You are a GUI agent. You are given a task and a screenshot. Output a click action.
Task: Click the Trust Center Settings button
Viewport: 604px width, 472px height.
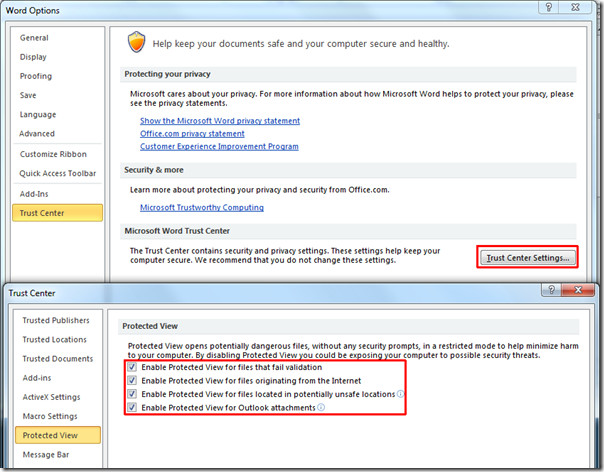(x=528, y=258)
